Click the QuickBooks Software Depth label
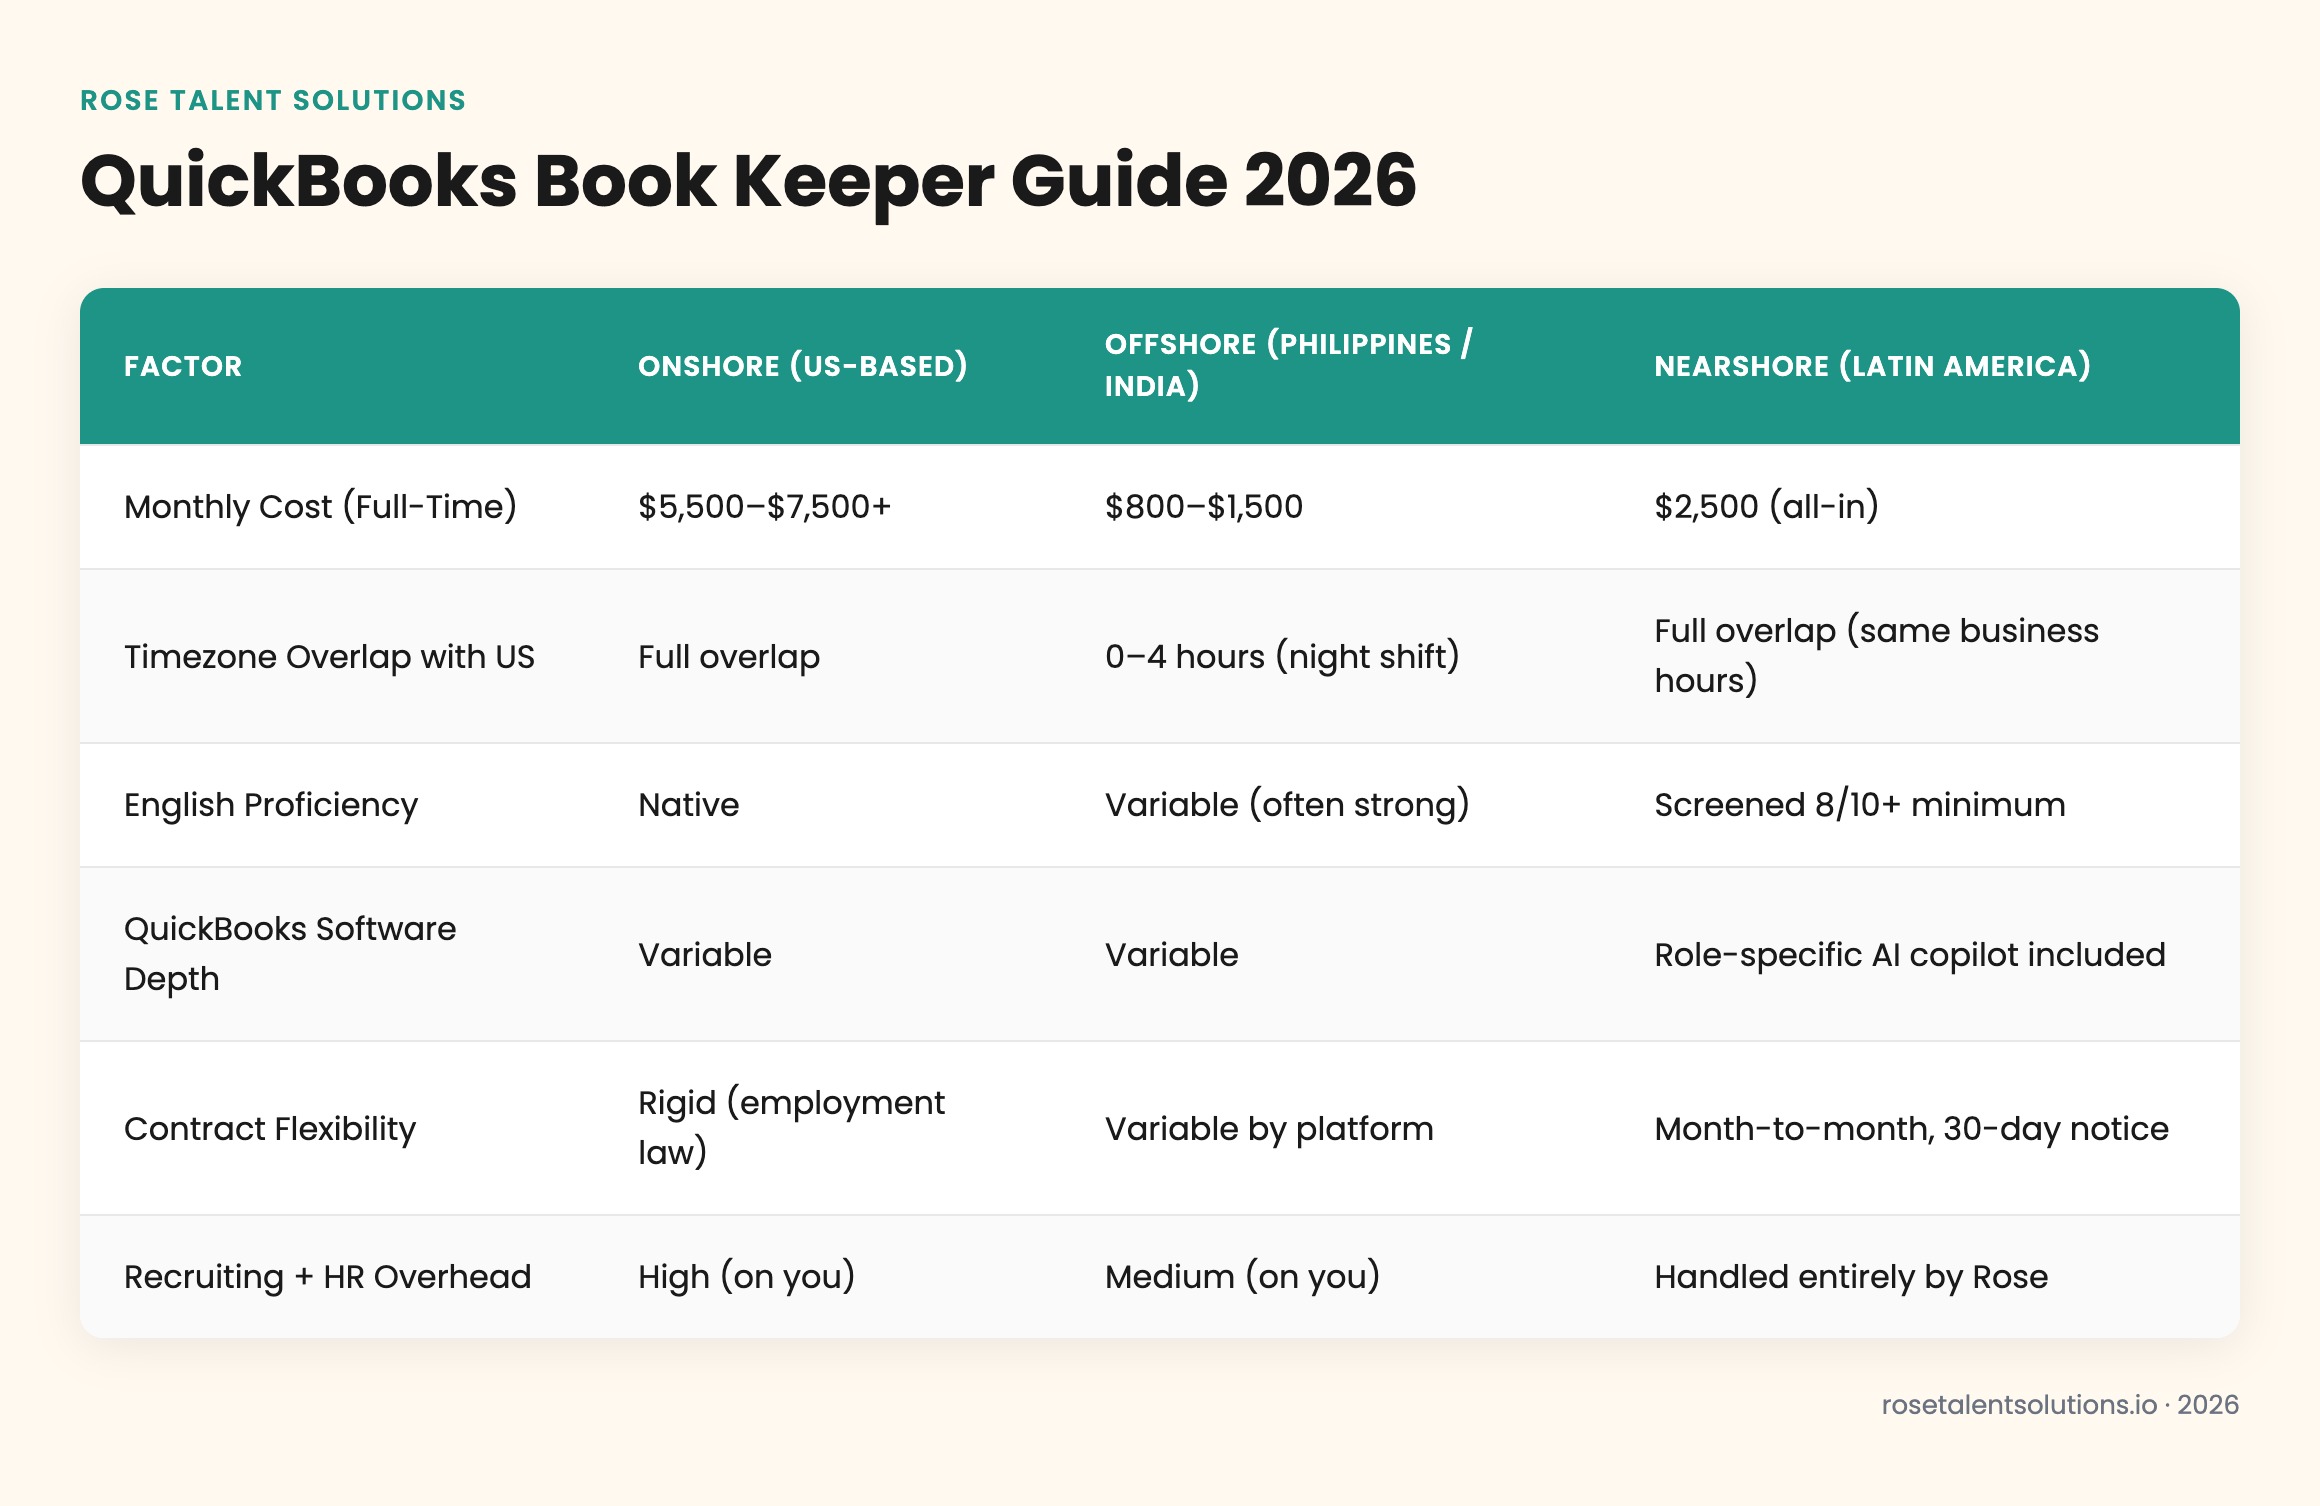The height and width of the screenshot is (1506, 2320). pos(290,954)
